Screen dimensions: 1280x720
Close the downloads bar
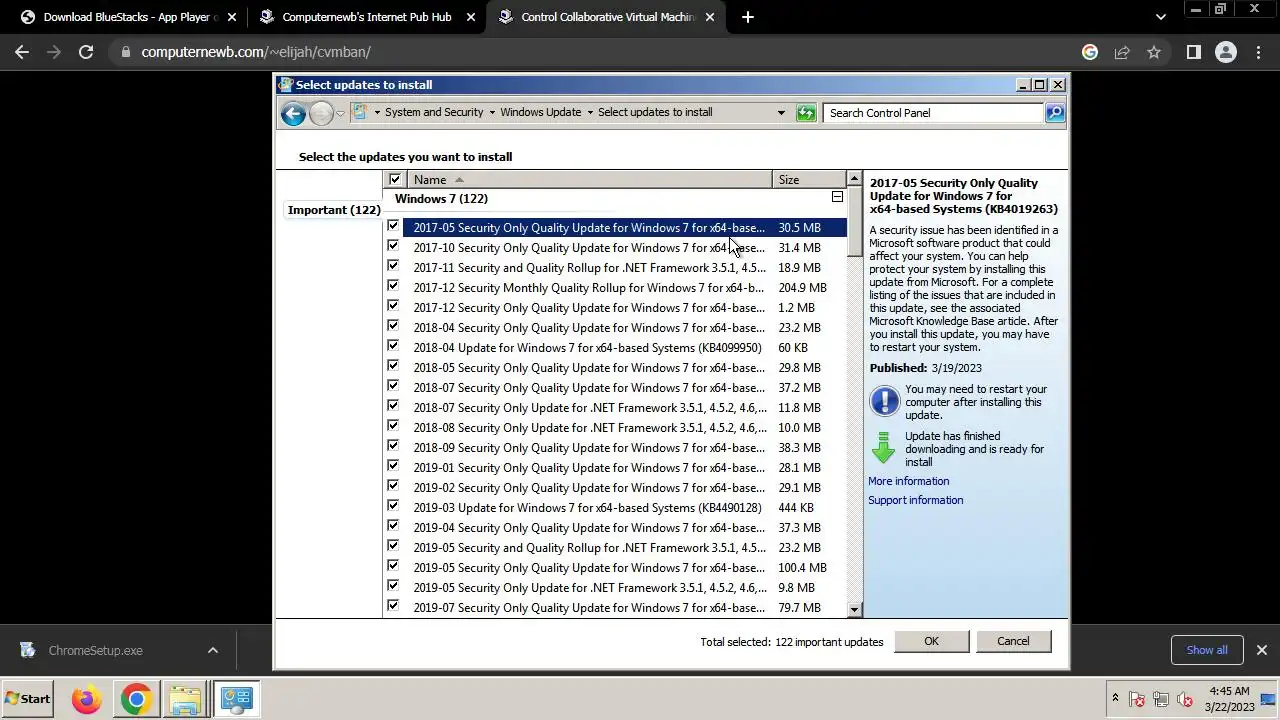tap(1261, 650)
